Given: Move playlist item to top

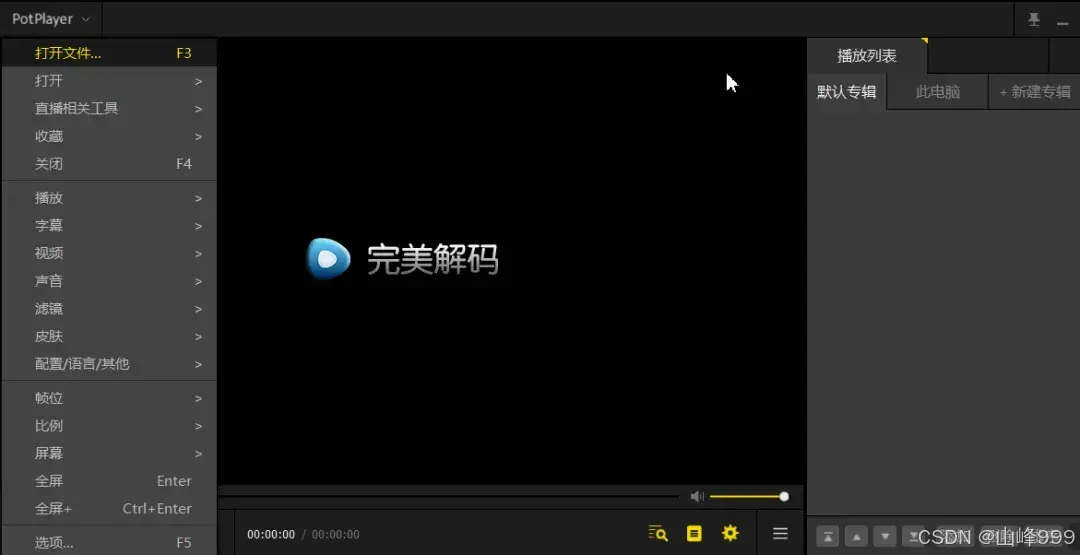Looking at the screenshot, I should point(827,536).
